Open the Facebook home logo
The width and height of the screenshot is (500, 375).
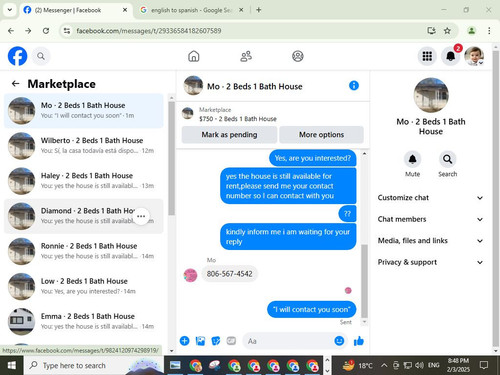pyautogui.click(x=17, y=56)
